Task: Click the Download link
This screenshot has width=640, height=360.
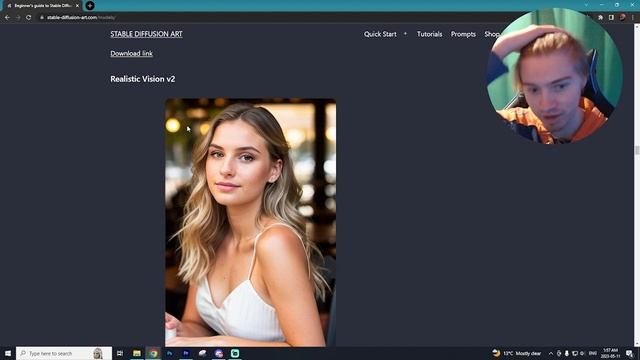Action: coord(131,53)
